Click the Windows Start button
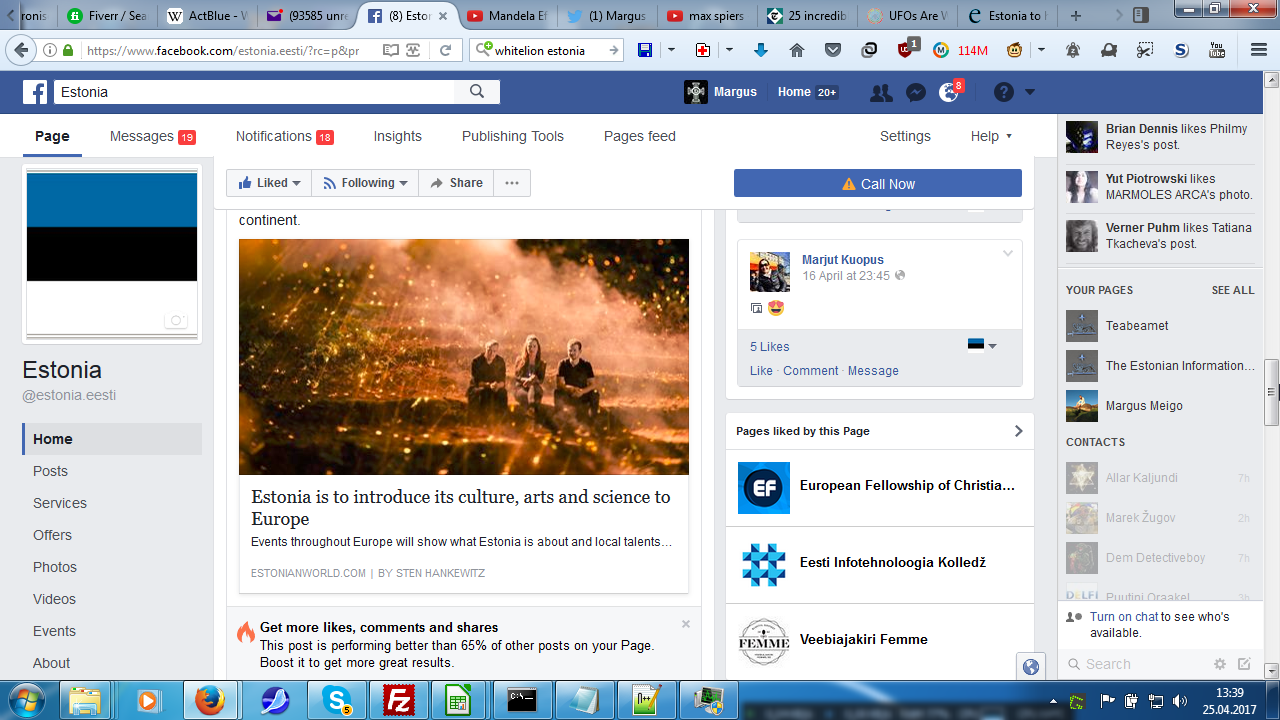The image size is (1280, 720). [26, 699]
